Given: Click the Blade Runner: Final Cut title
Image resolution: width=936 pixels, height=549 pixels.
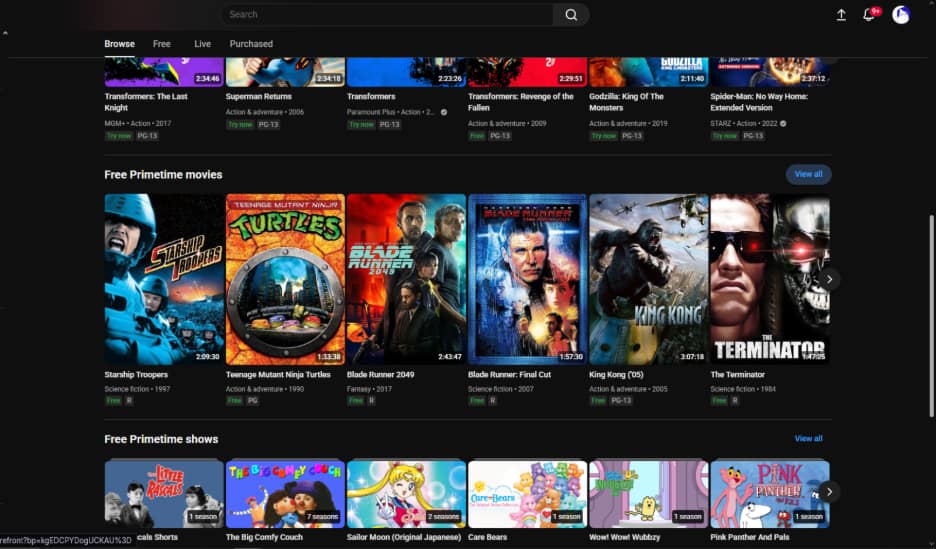Looking at the screenshot, I should (509, 375).
